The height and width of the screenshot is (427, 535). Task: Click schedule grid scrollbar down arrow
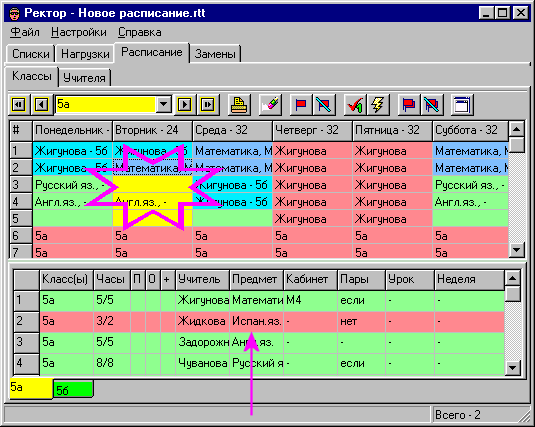click(x=517, y=250)
